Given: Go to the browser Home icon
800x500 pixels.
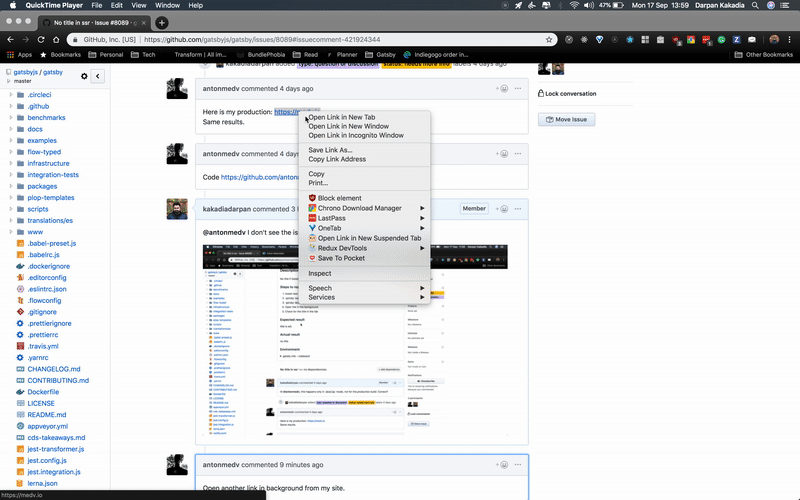Looking at the screenshot, I should (x=56, y=39).
